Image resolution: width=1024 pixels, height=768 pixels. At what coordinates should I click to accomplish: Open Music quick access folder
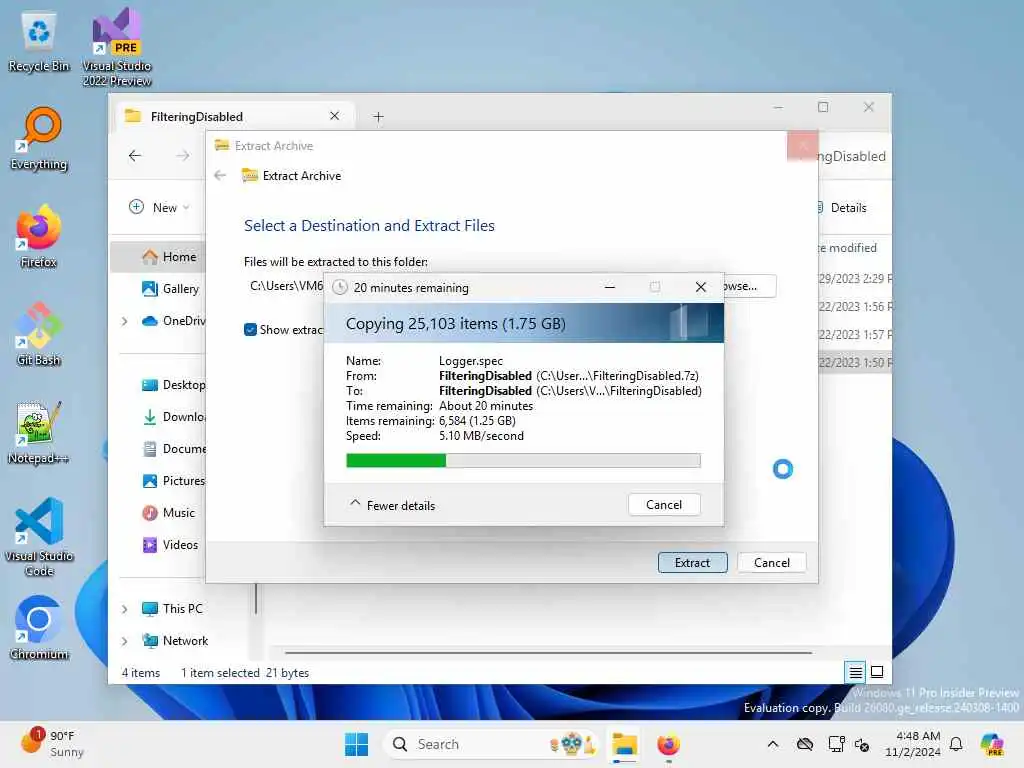click(168, 513)
